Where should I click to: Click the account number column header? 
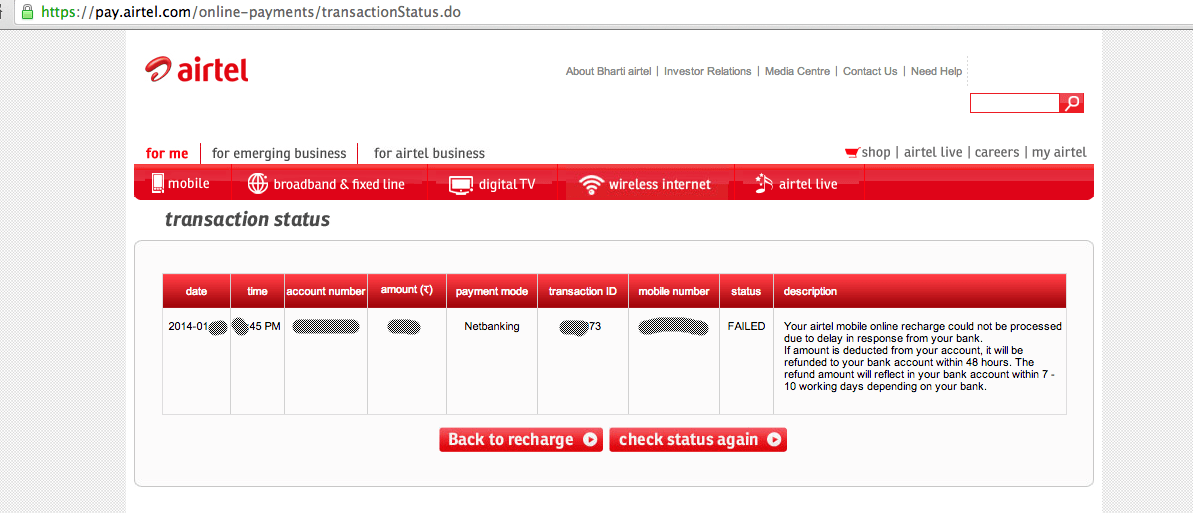326,291
